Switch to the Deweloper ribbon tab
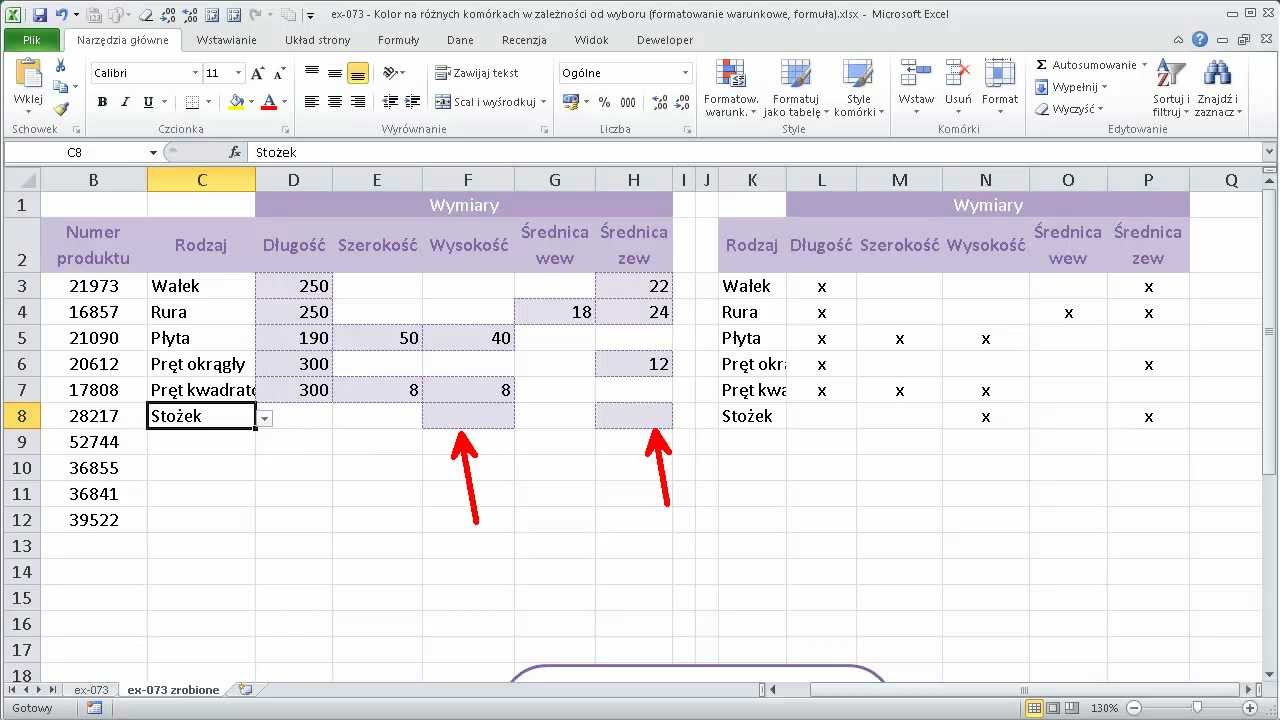This screenshot has width=1280, height=720. [665, 40]
